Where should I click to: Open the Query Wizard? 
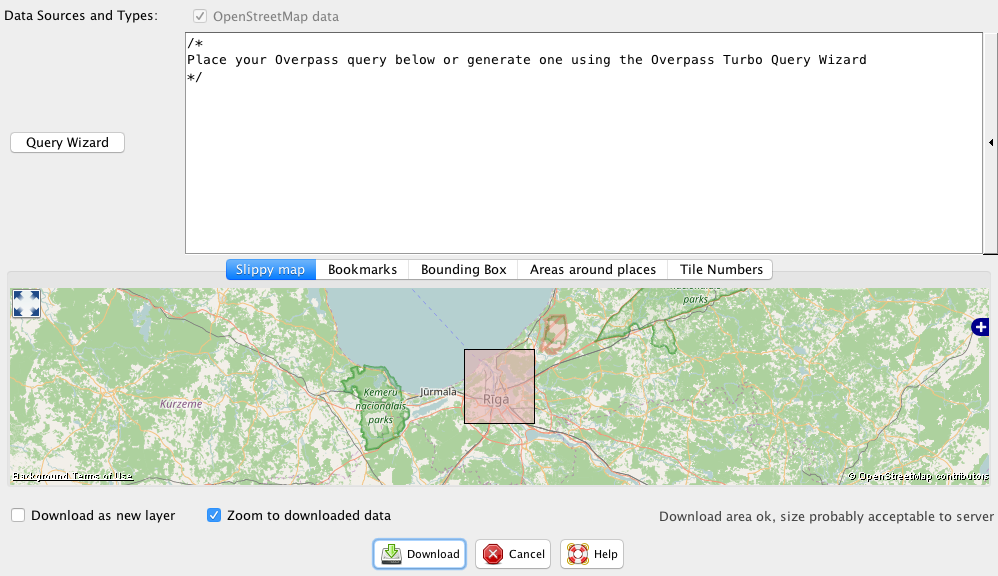(67, 143)
